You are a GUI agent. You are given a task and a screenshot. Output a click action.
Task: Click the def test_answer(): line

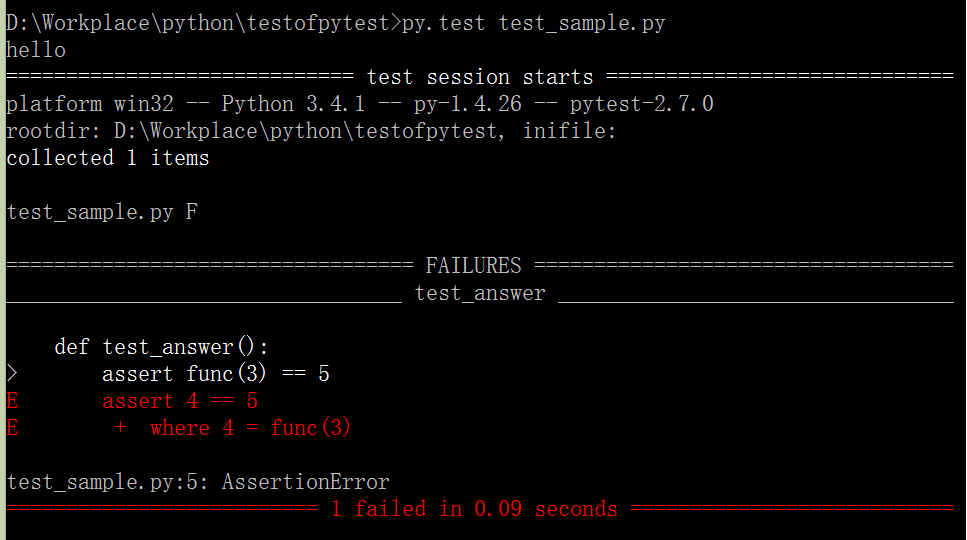pos(161,346)
